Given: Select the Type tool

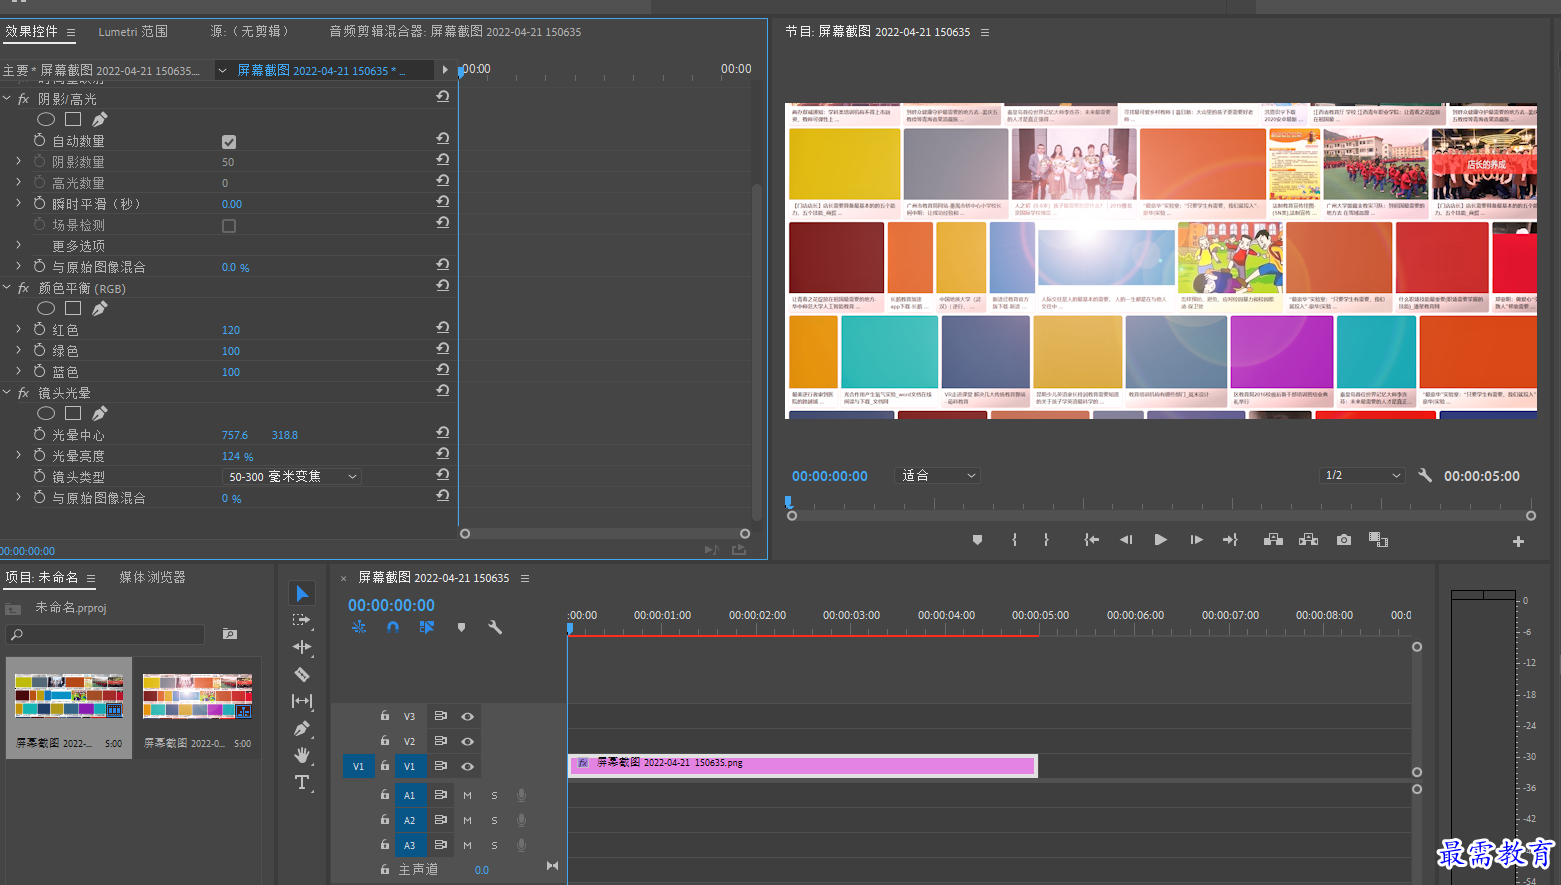Looking at the screenshot, I should 302,782.
